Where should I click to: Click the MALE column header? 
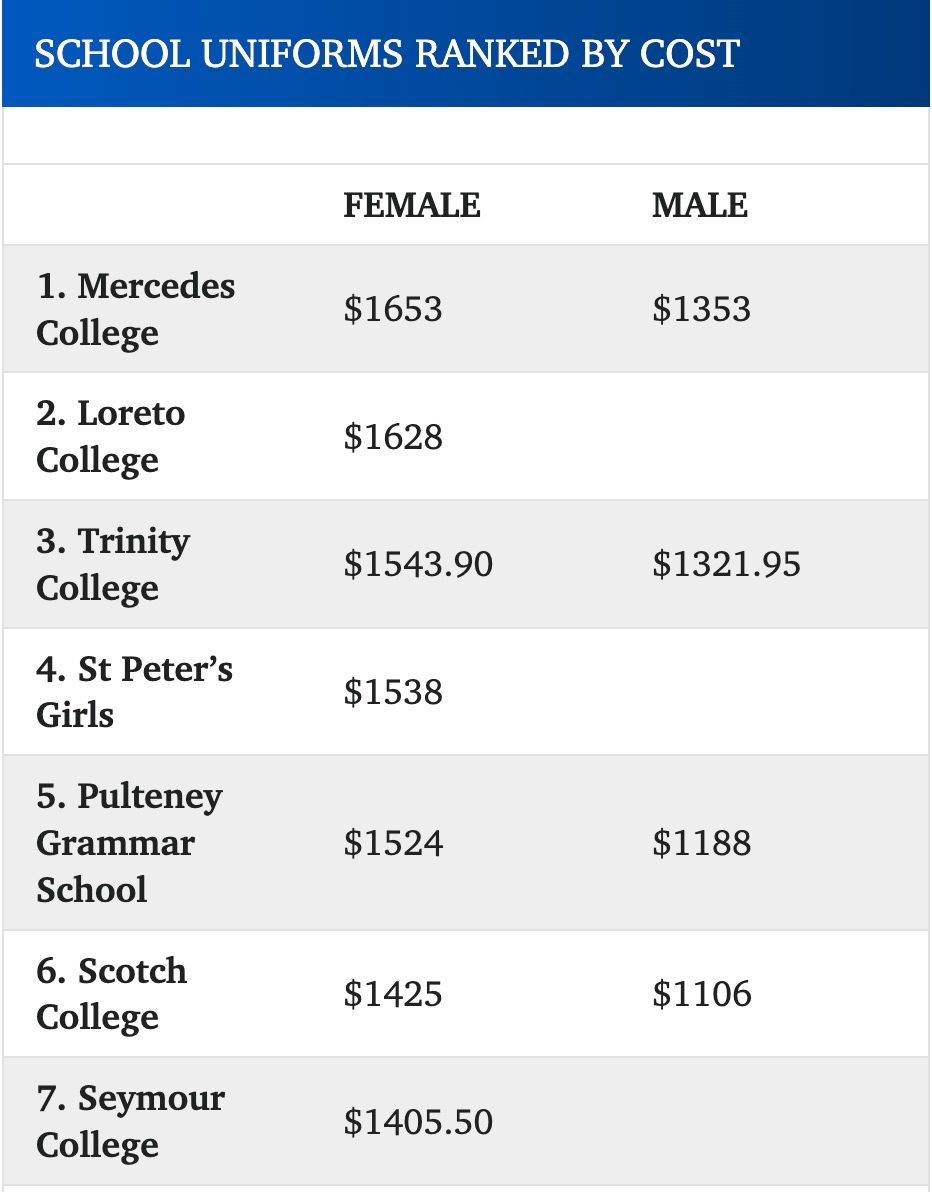tap(699, 205)
